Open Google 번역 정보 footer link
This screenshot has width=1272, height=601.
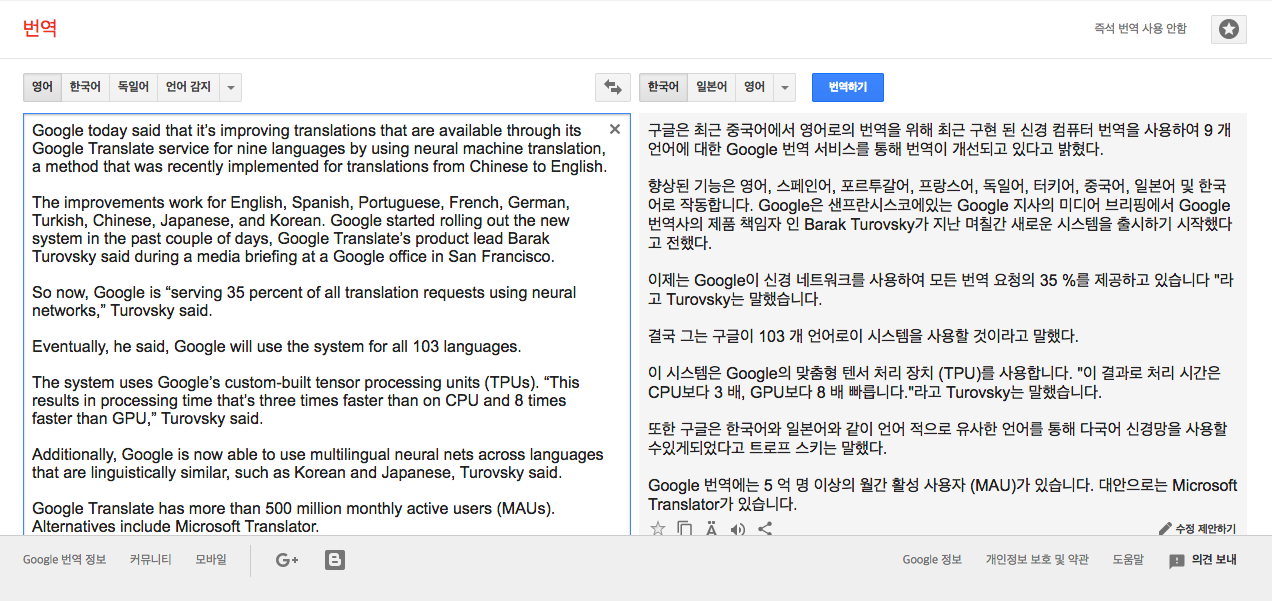(x=64, y=560)
